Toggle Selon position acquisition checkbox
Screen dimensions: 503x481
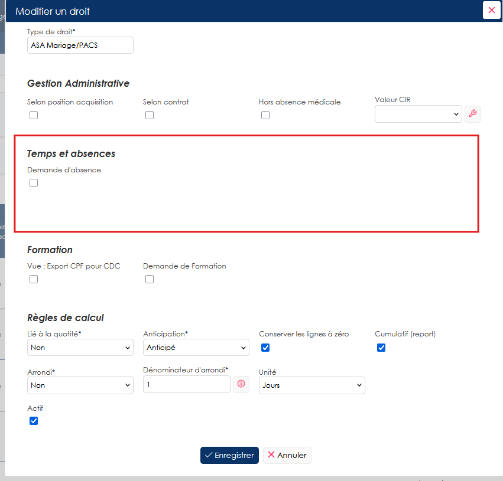(x=34, y=115)
